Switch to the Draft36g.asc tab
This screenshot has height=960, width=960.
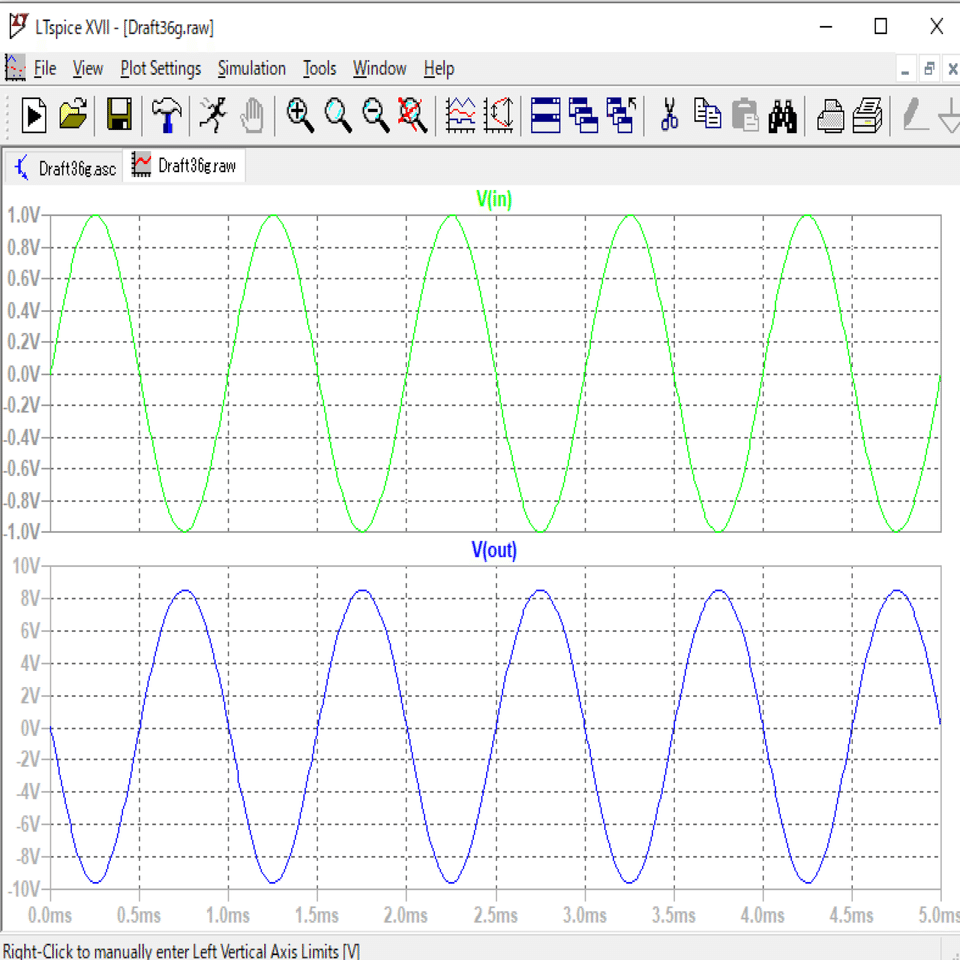tap(64, 167)
